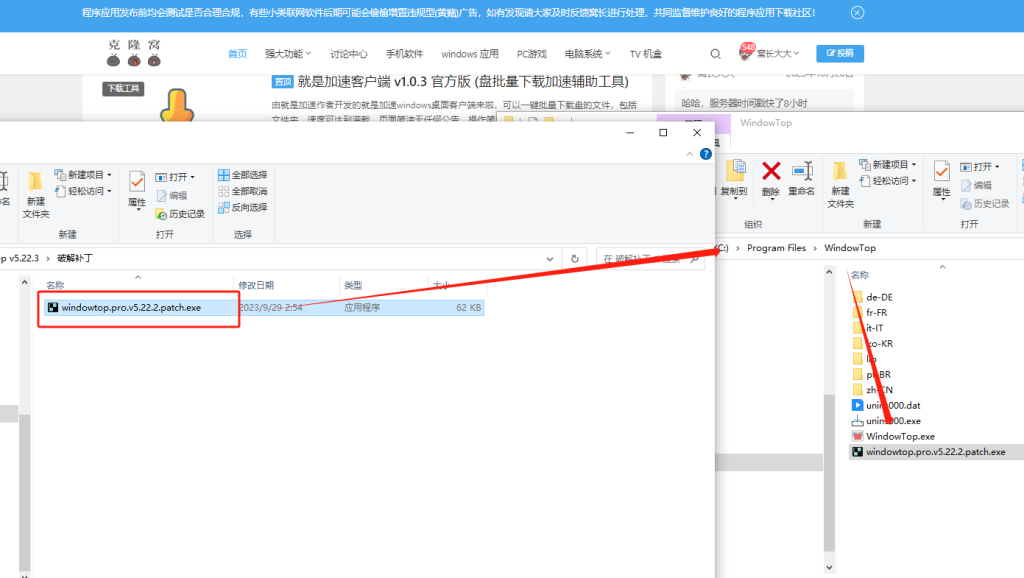Click the 应用程序 type cell
The width and height of the screenshot is (1024, 578).
point(362,308)
